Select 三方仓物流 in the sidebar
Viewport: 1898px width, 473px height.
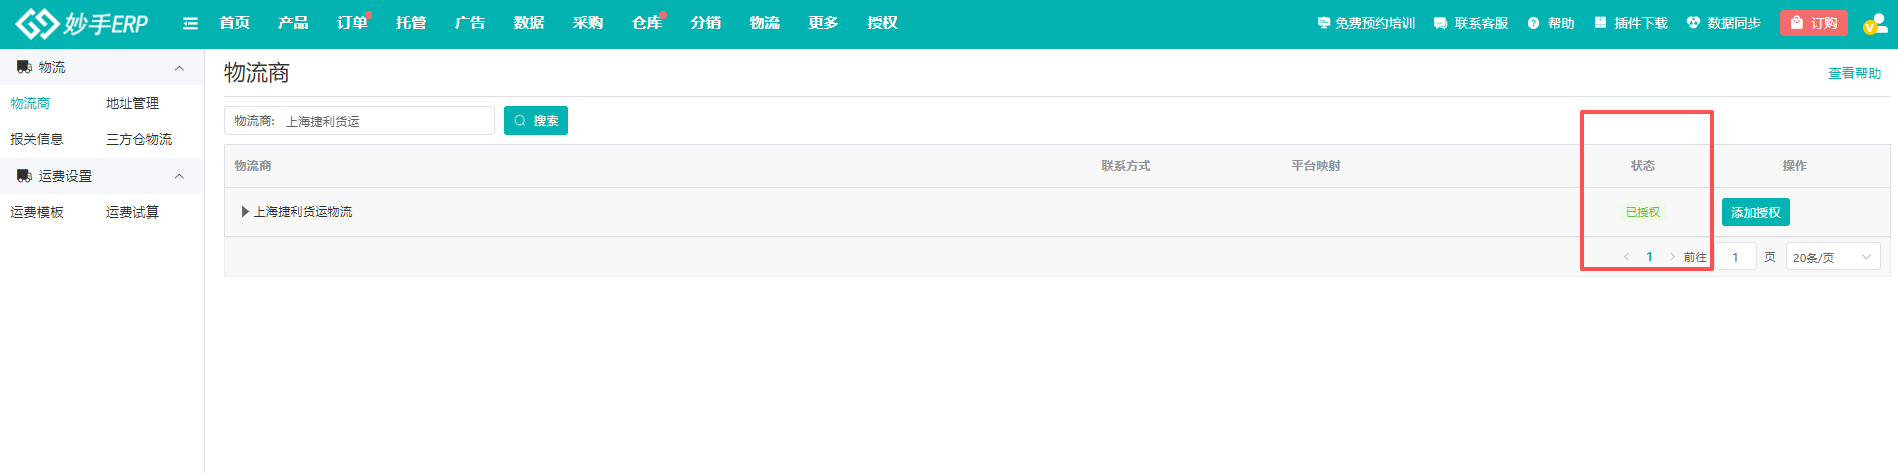pyautogui.click(x=139, y=139)
